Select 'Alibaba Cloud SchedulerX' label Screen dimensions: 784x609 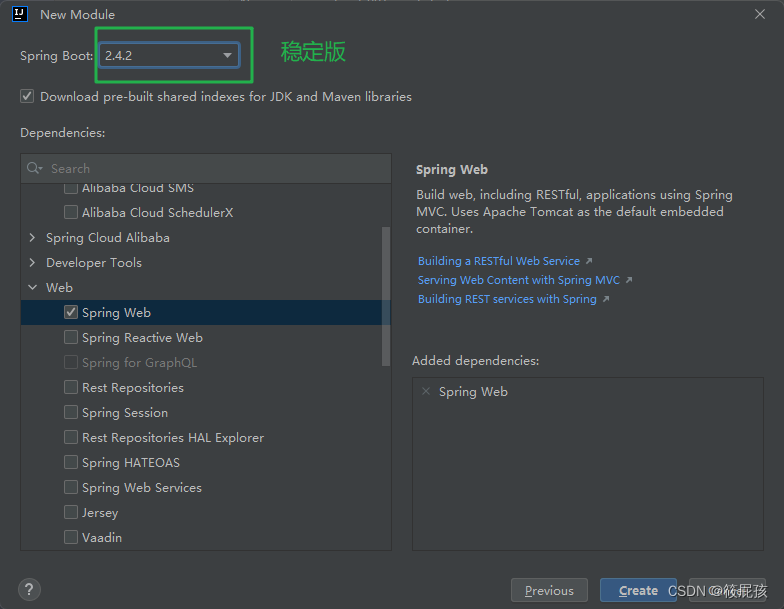point(158,212)
